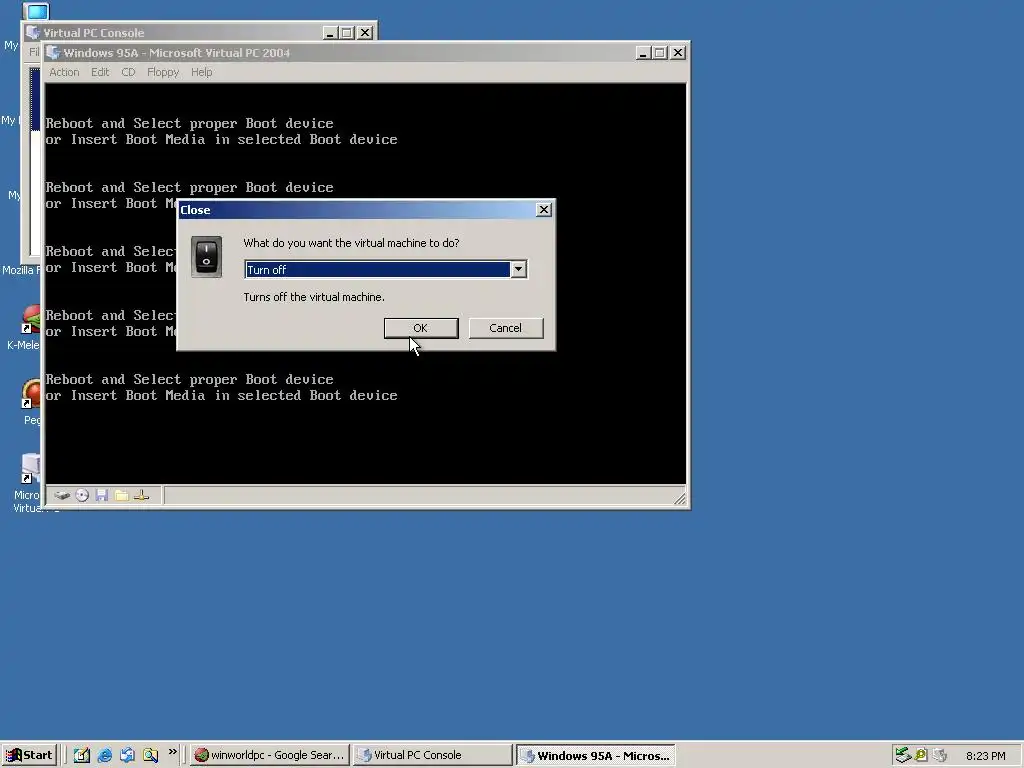Open the dropdown arrow next to Turn off
Screen dimensions: 1024x768
pyautogui.click(x=519, y=269)
